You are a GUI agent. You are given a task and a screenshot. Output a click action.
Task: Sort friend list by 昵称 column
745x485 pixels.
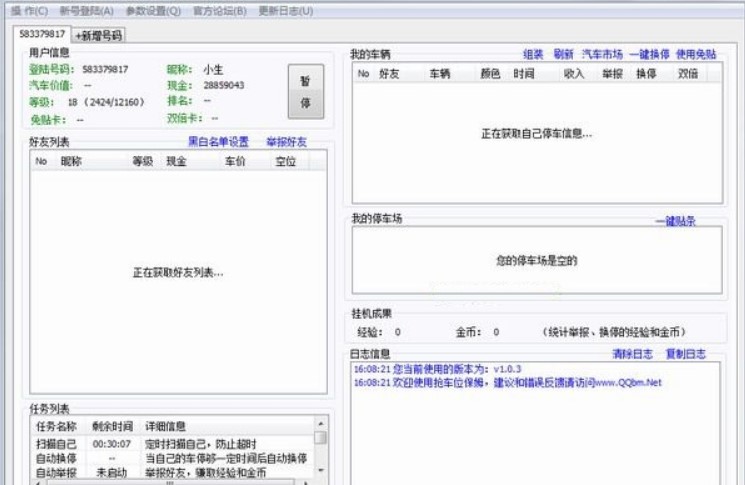tap(71, 162)
